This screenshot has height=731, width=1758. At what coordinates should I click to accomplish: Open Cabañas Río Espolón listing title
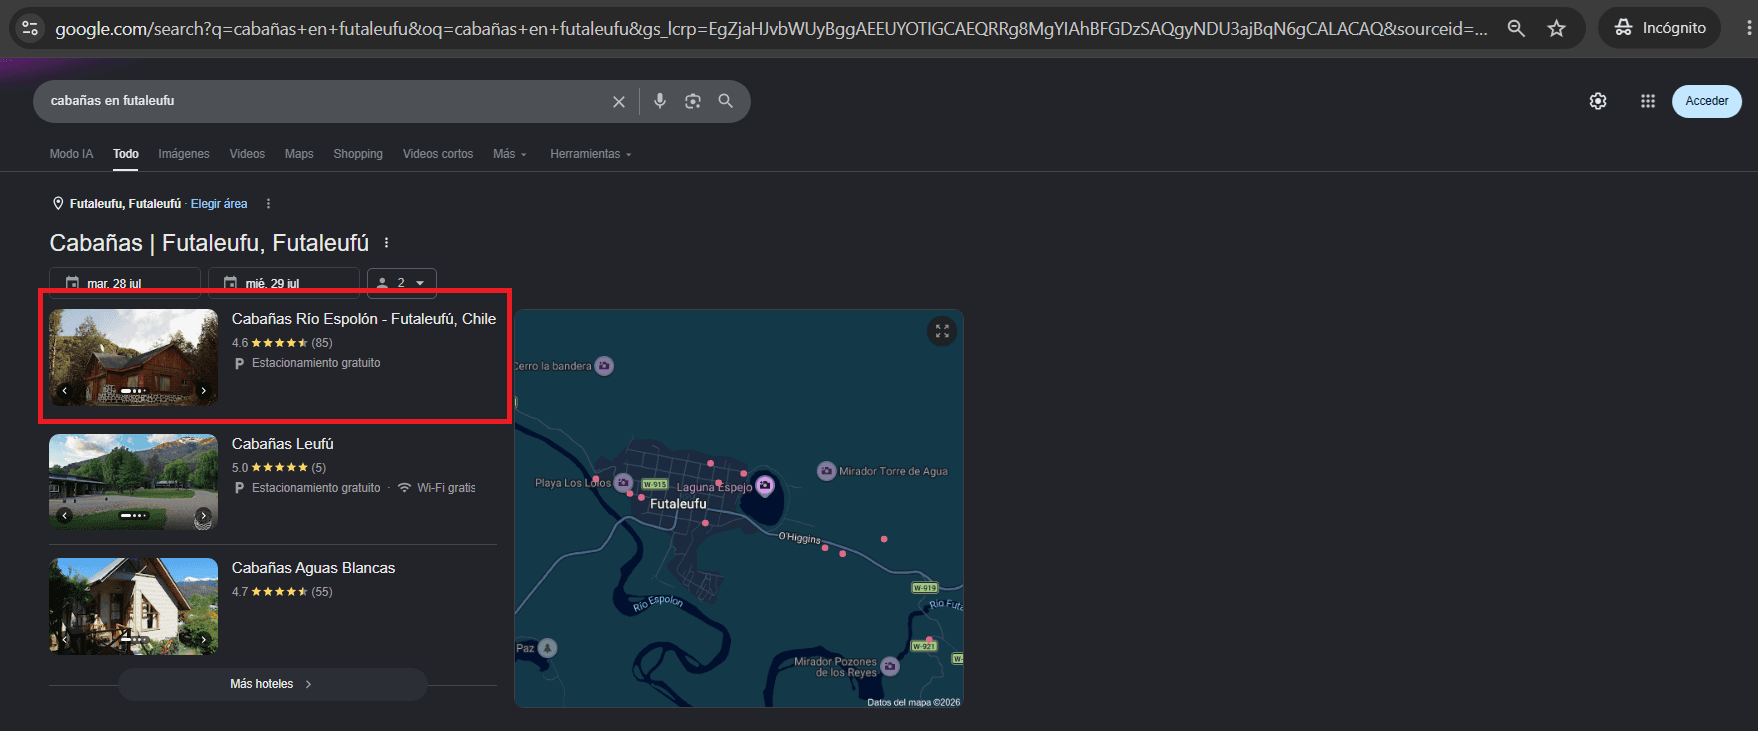pyautogui.click(x=364, y=319)
